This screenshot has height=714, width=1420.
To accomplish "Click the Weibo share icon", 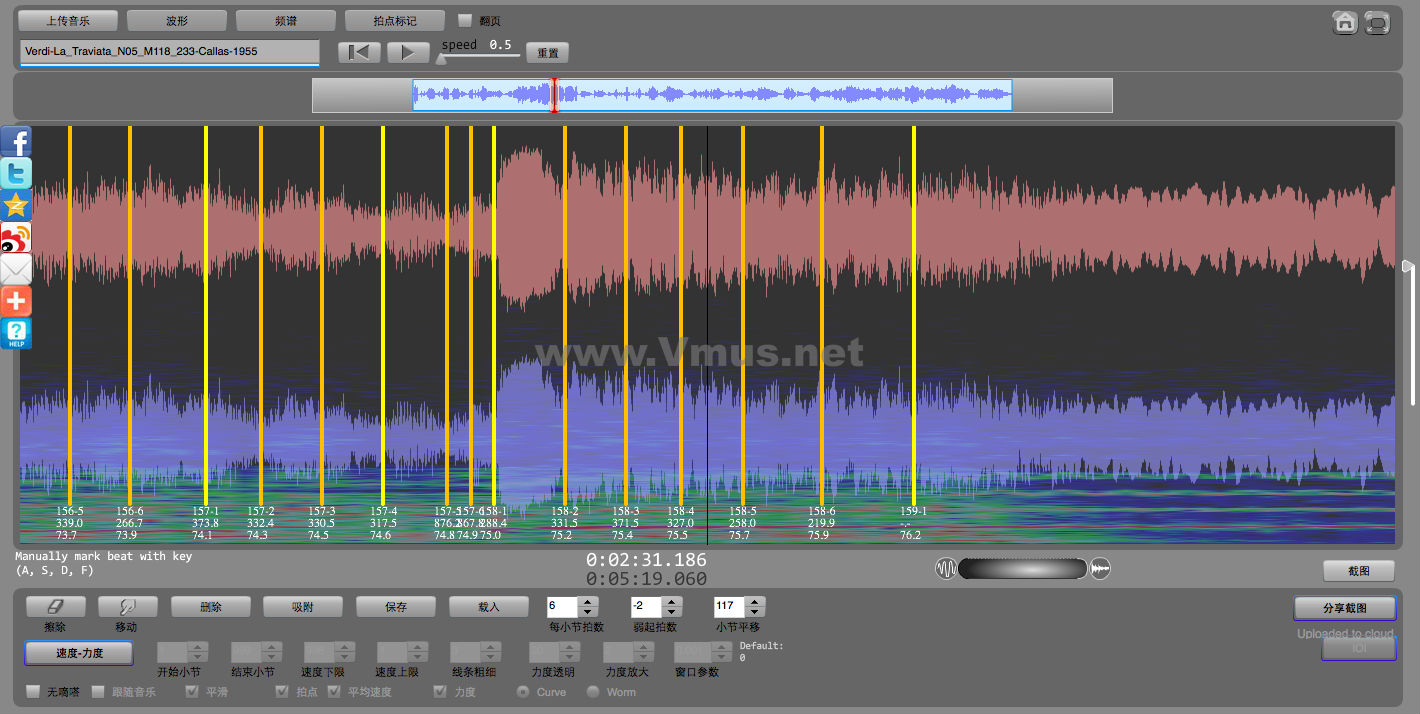I will tap(16, 238).
